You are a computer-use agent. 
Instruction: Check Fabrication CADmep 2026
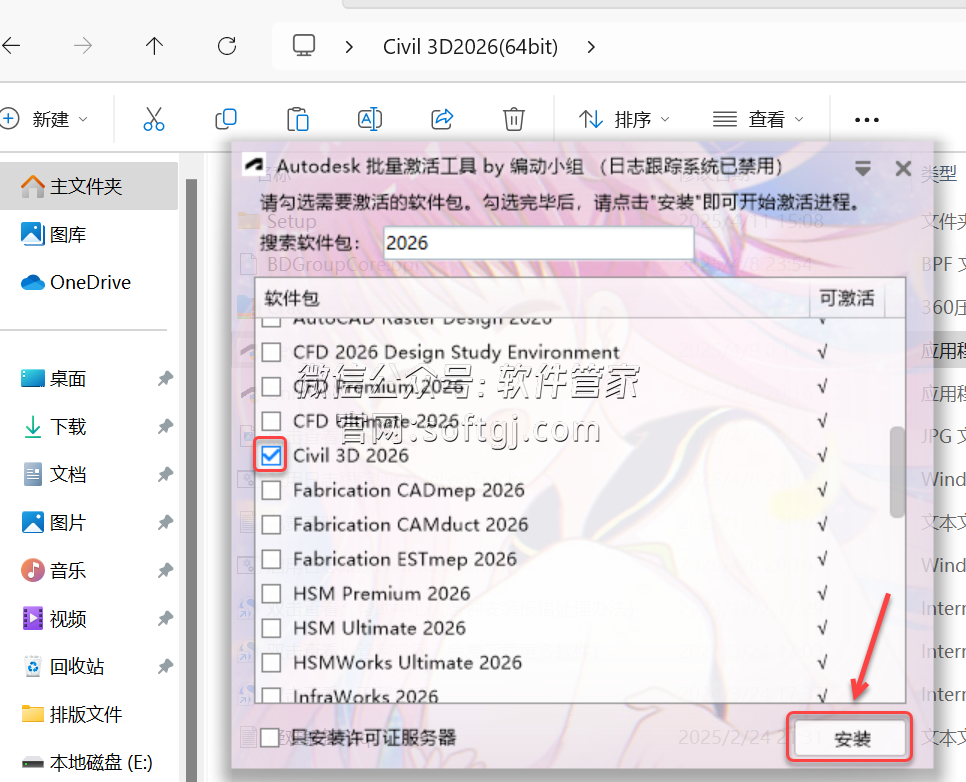[271, 491]
